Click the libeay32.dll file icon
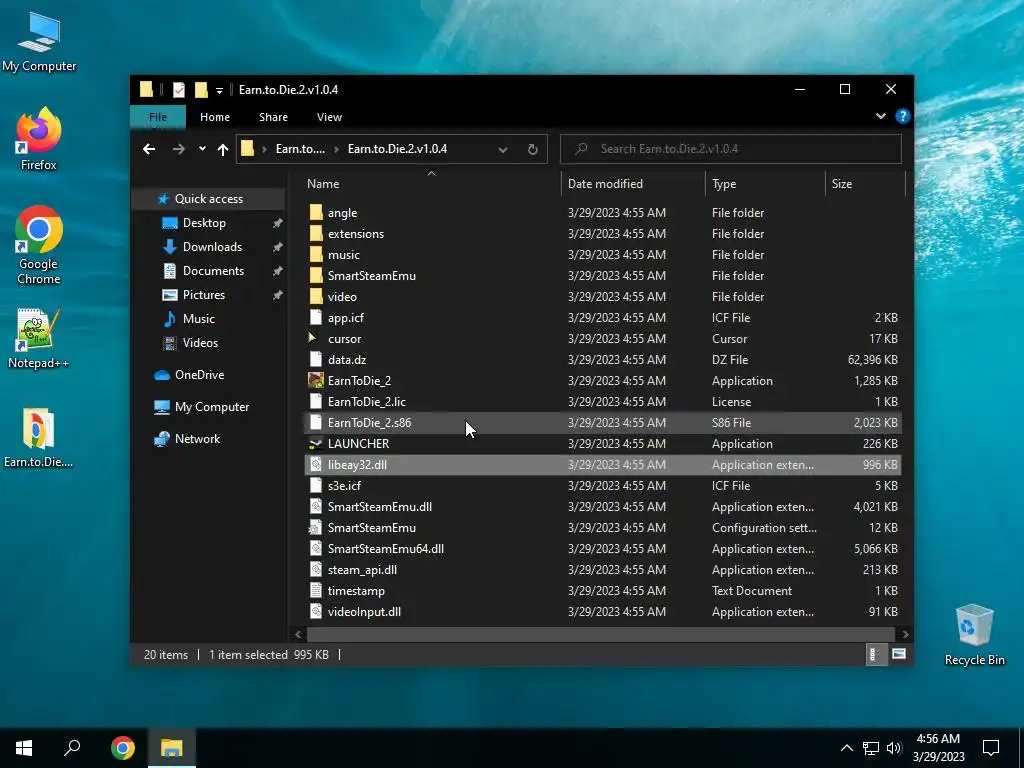Image resolution: width=1024 pixels, height=768 pixels. tap(316, 464)
